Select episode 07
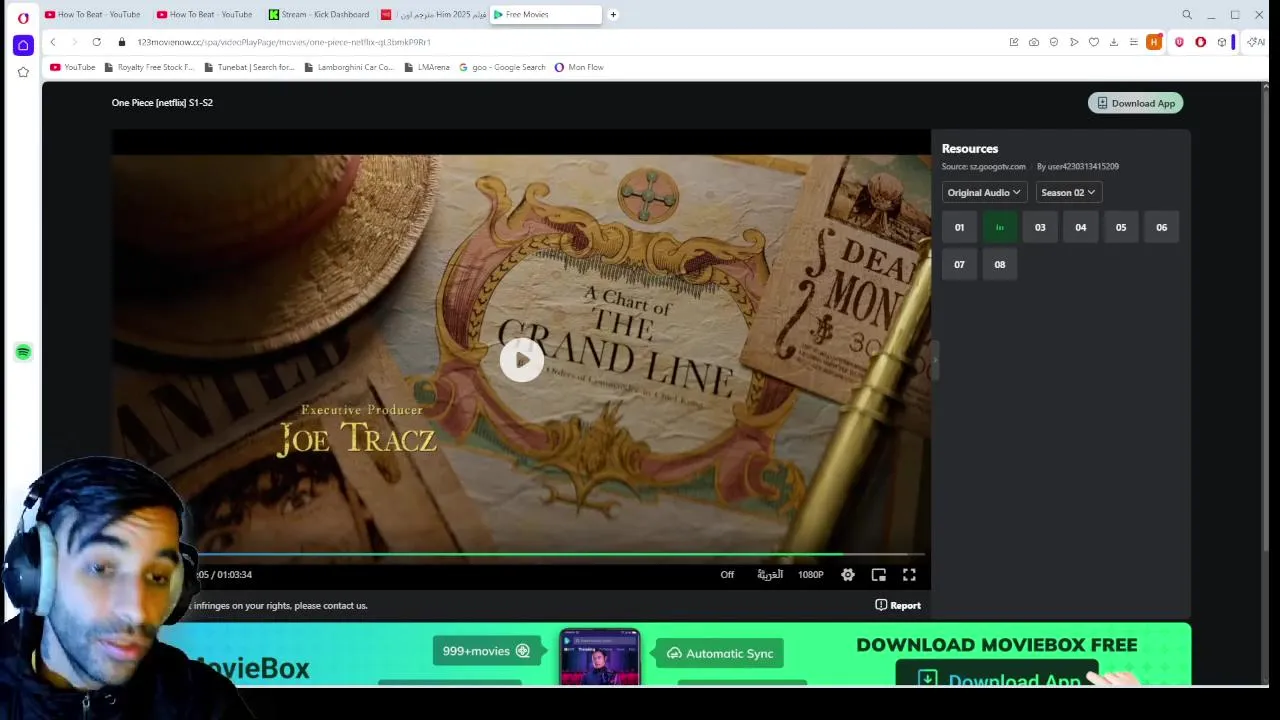Viewport: 1280px width, 720px height. [x=959, y=265]
